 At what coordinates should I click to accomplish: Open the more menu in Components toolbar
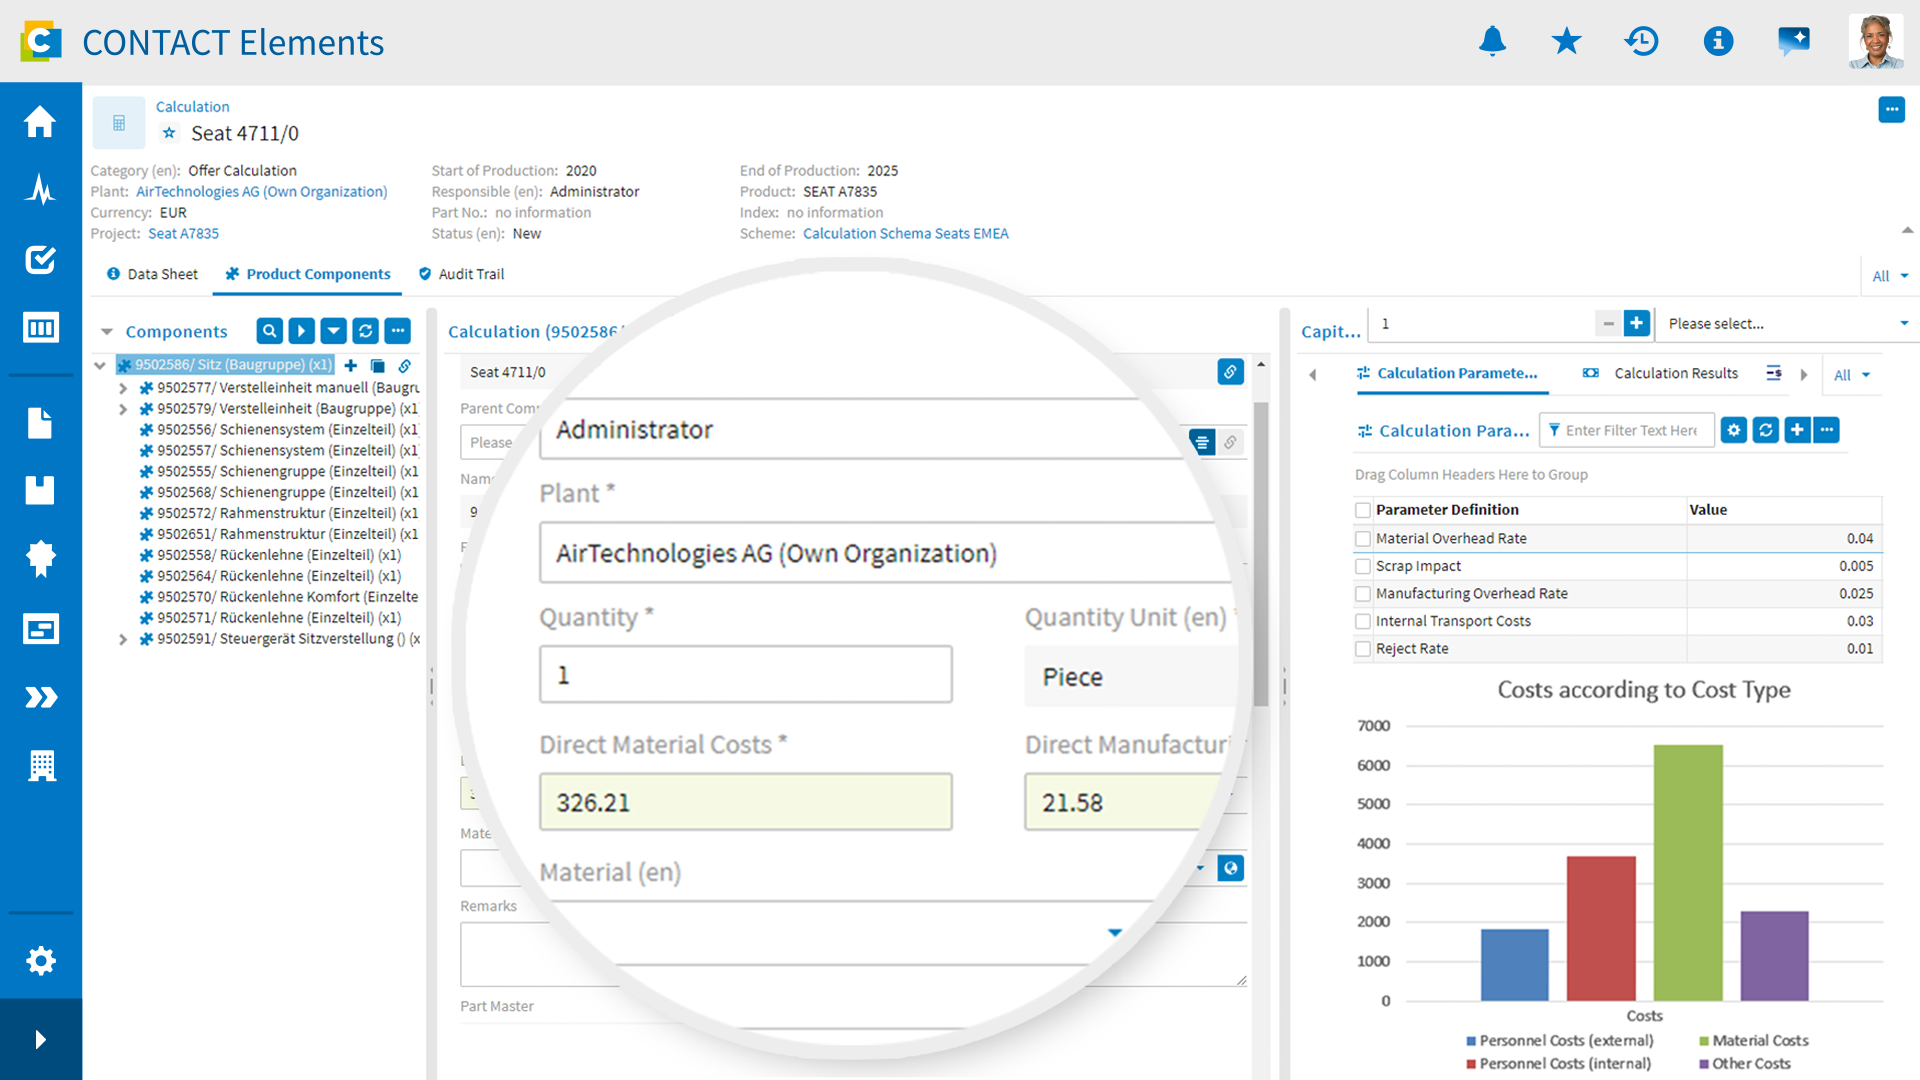point(398,331)
